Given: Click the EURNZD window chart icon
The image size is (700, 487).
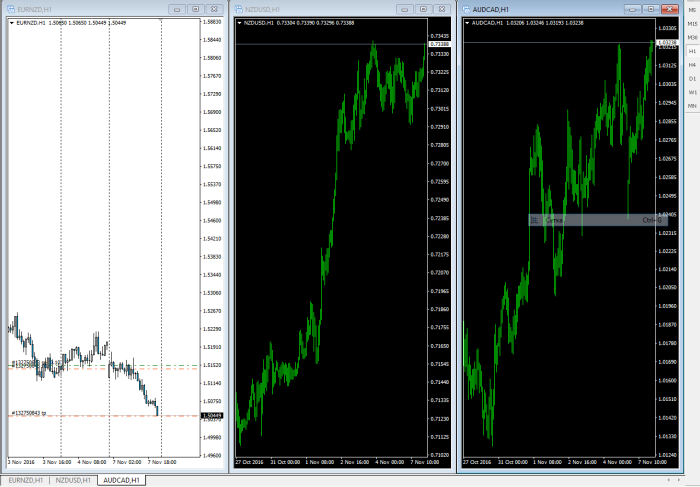Looking at the screenshot, I should coord(11,9).
